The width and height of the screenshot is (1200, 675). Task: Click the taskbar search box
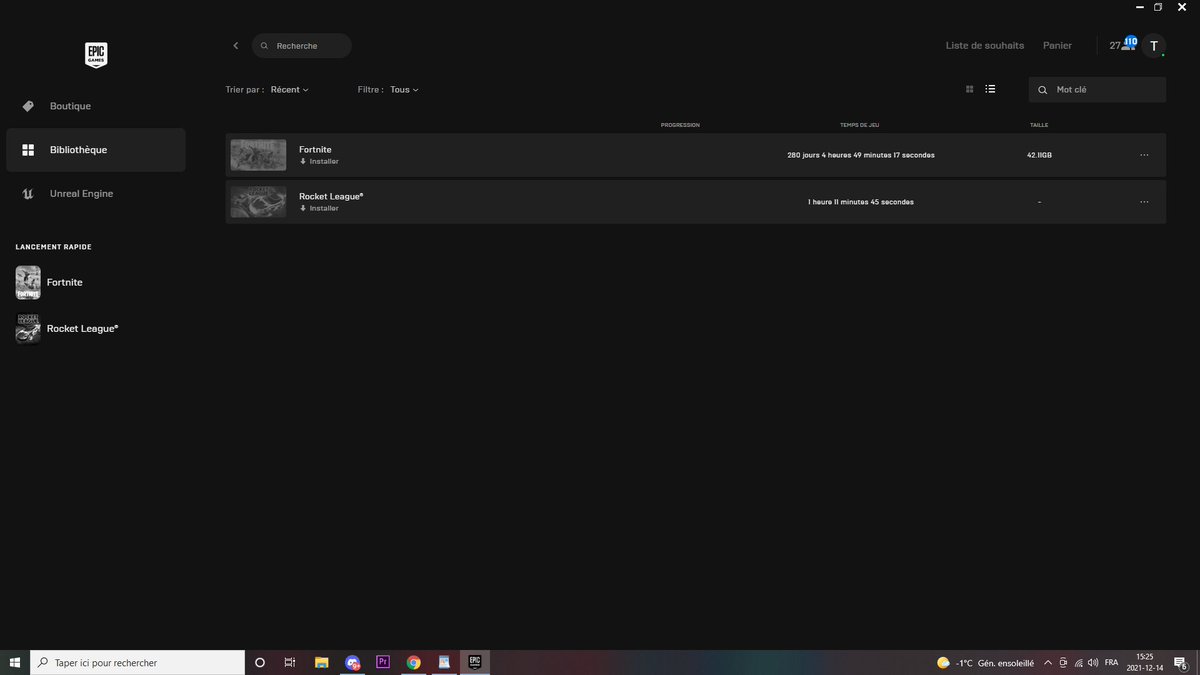pyautogui.click(x=138, y=662)
